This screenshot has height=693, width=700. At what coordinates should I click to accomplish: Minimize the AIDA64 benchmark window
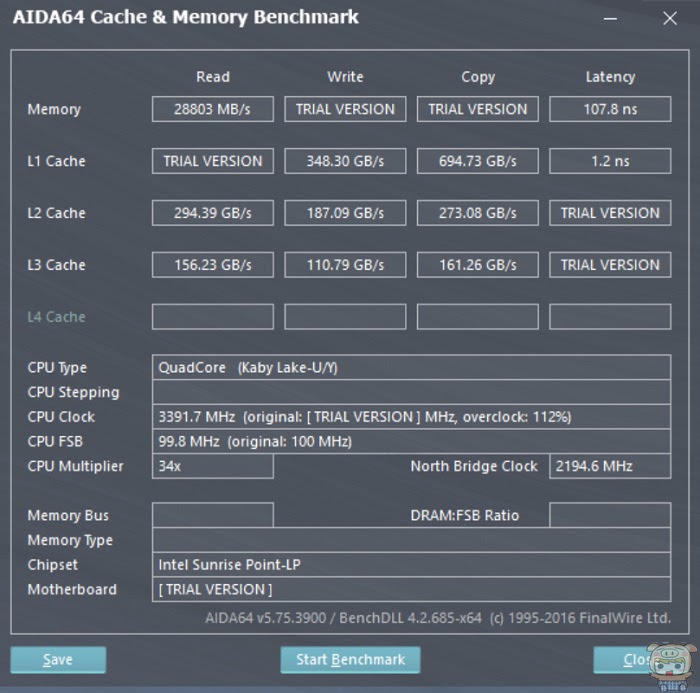pyautogui.click(x=610, y=19)
